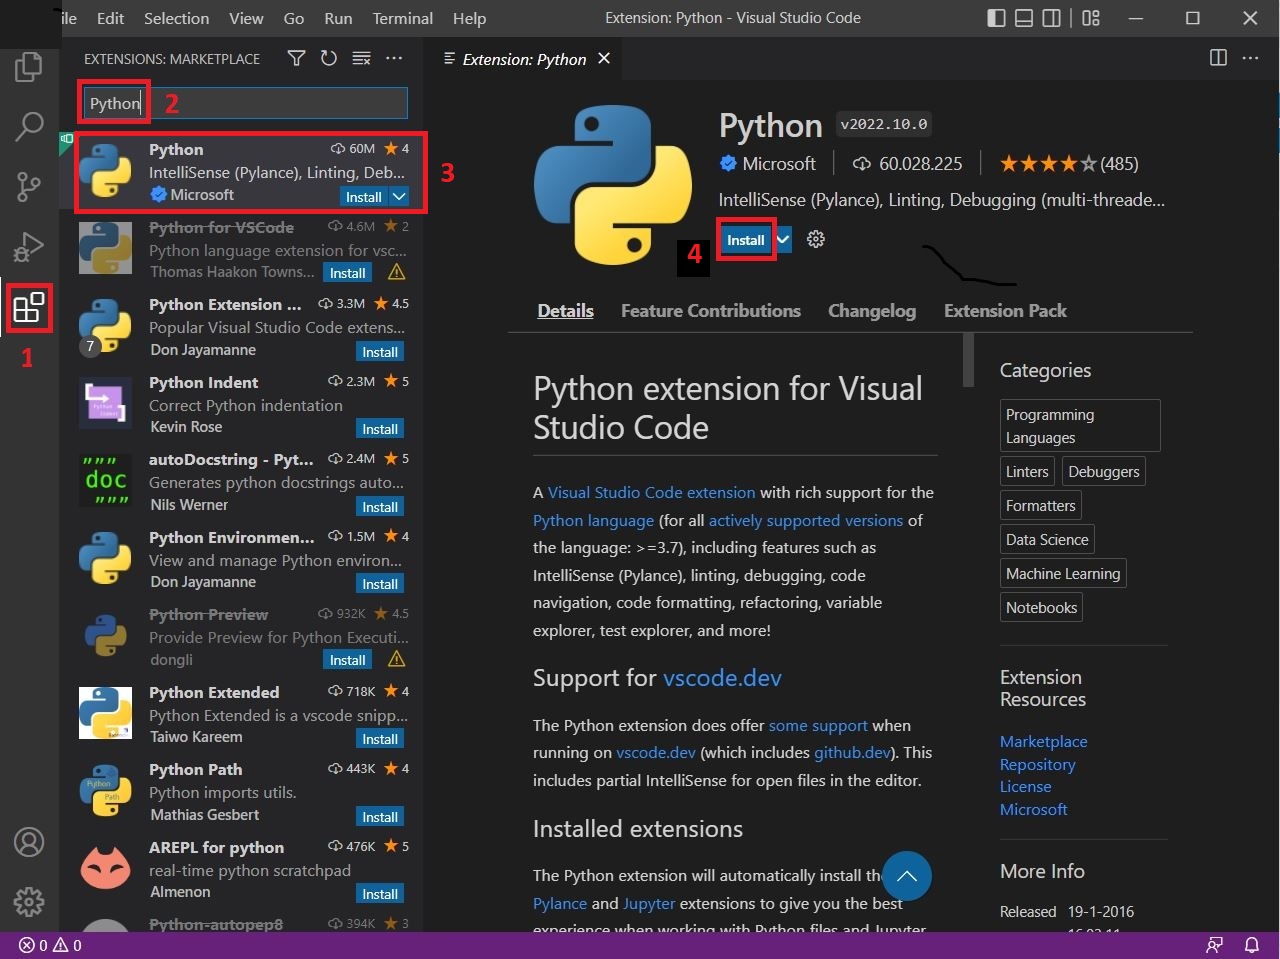The width and height of the screenshot is (1280, 959).
Task: Split the editor to the right
Action: click(1218, 58)
